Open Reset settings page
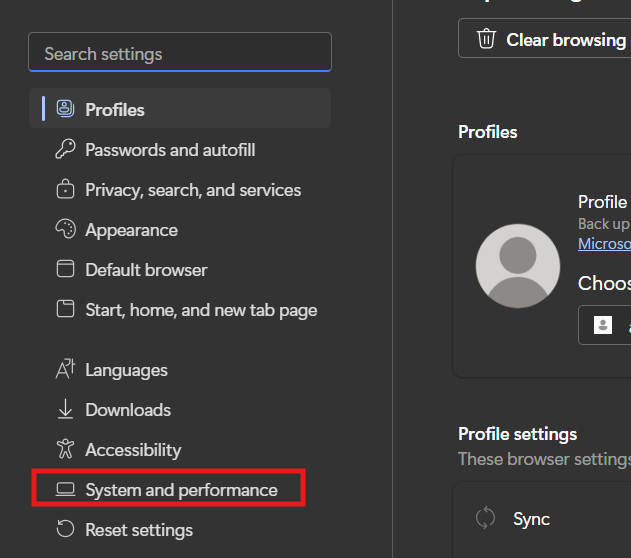Screen dimensions: 631x558 tap(180, 529)
